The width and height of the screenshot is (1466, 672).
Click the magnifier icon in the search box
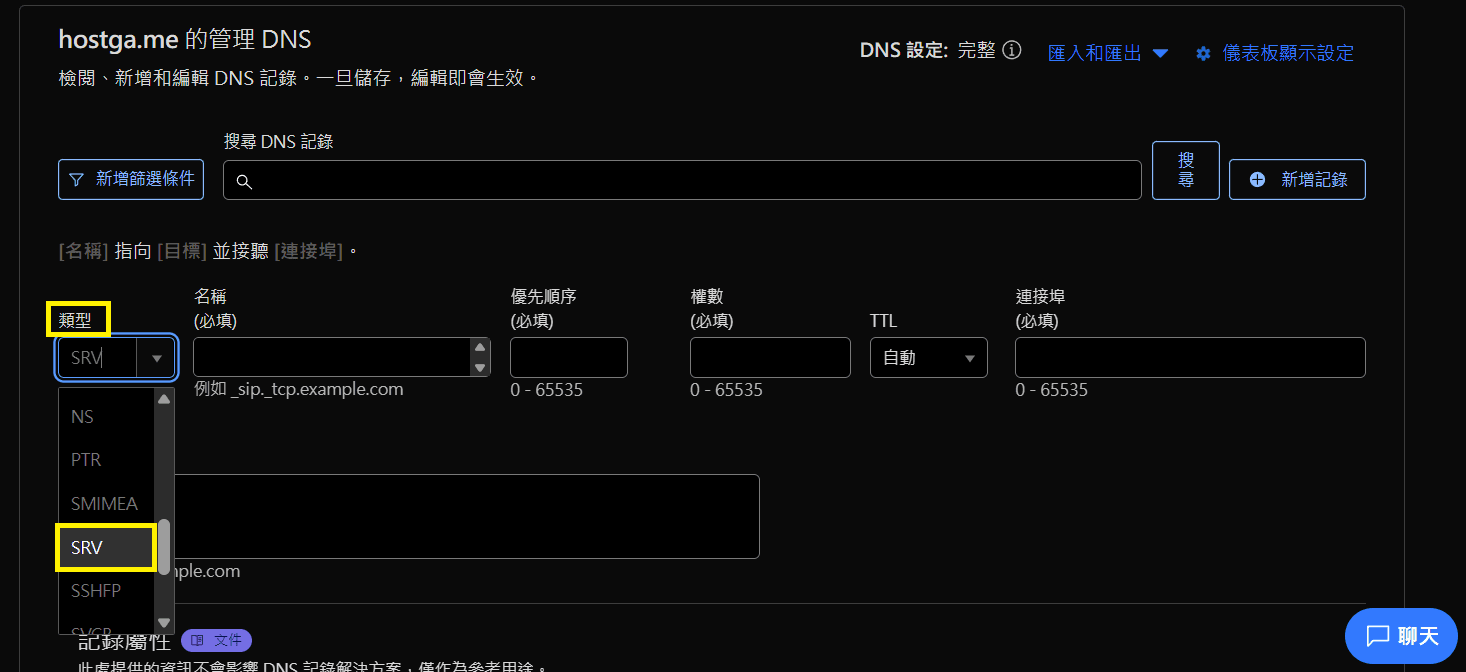coord(244,181)
